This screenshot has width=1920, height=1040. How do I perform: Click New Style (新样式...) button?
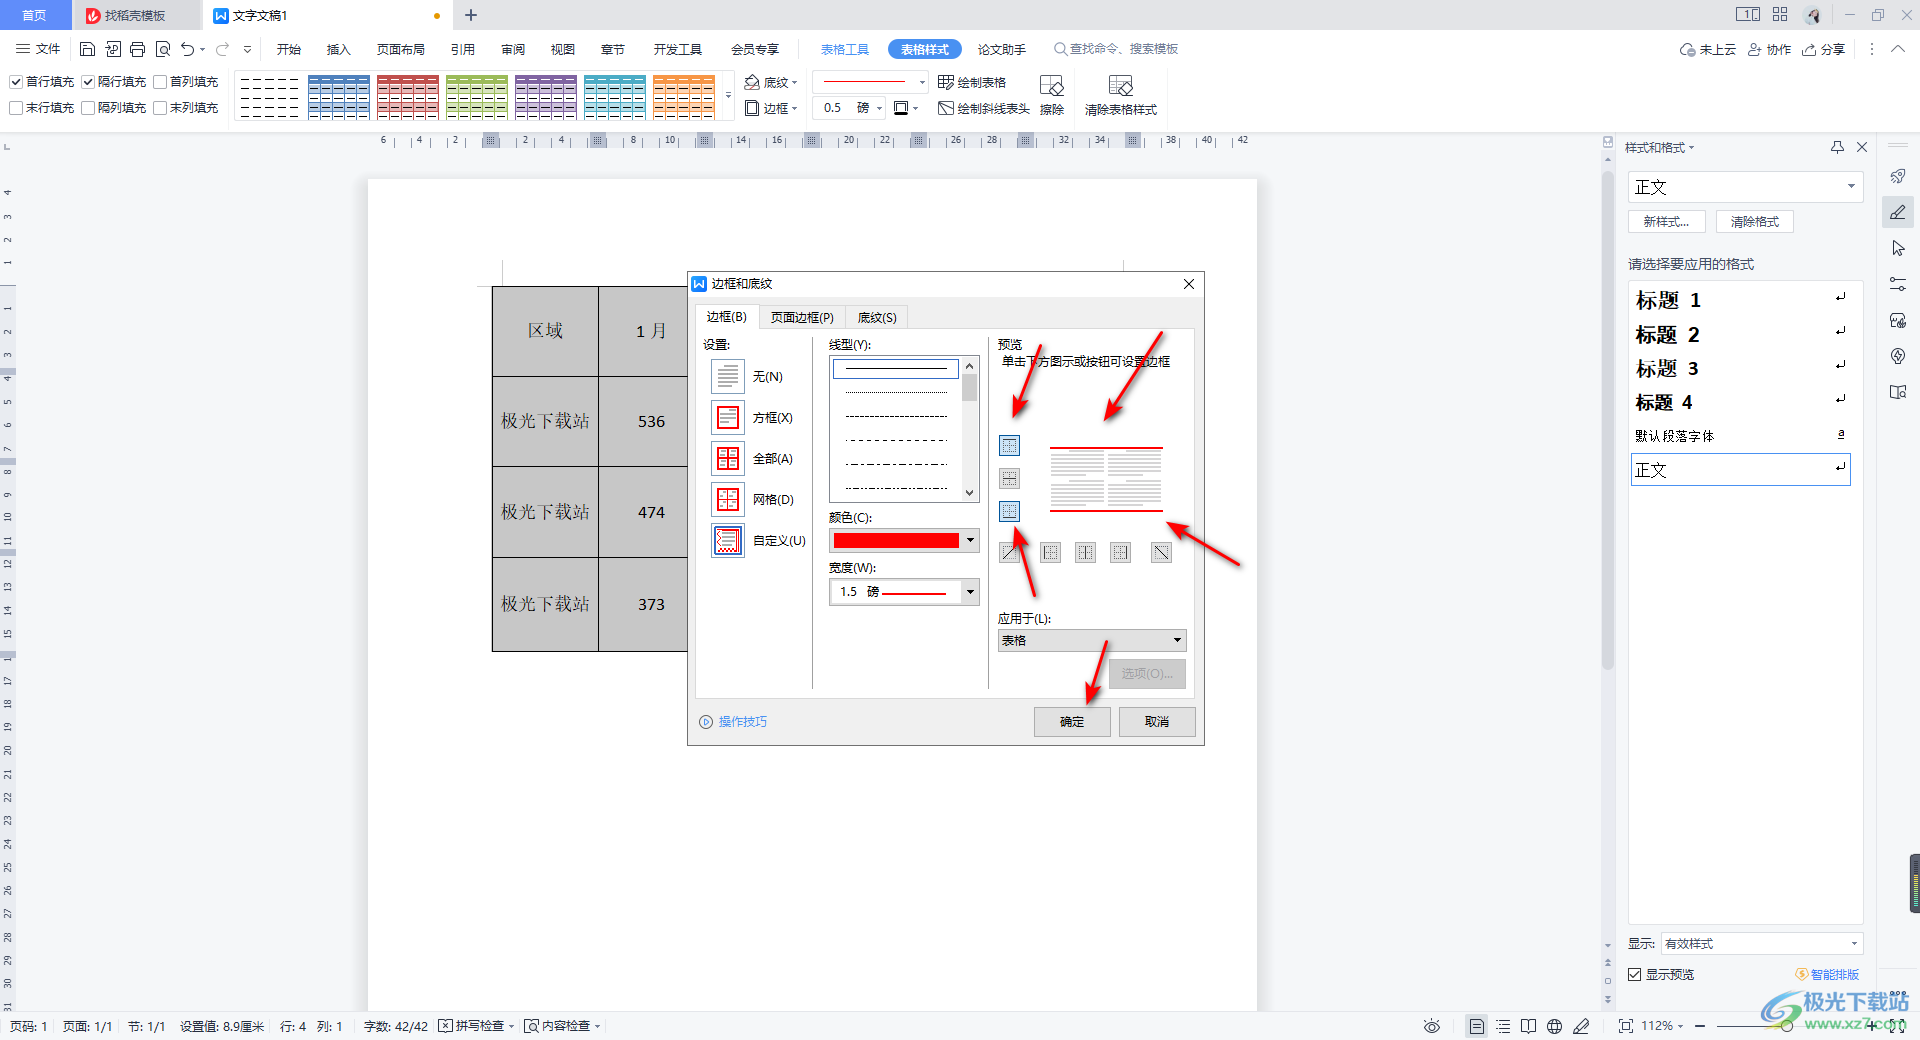tap(1666, 222)
